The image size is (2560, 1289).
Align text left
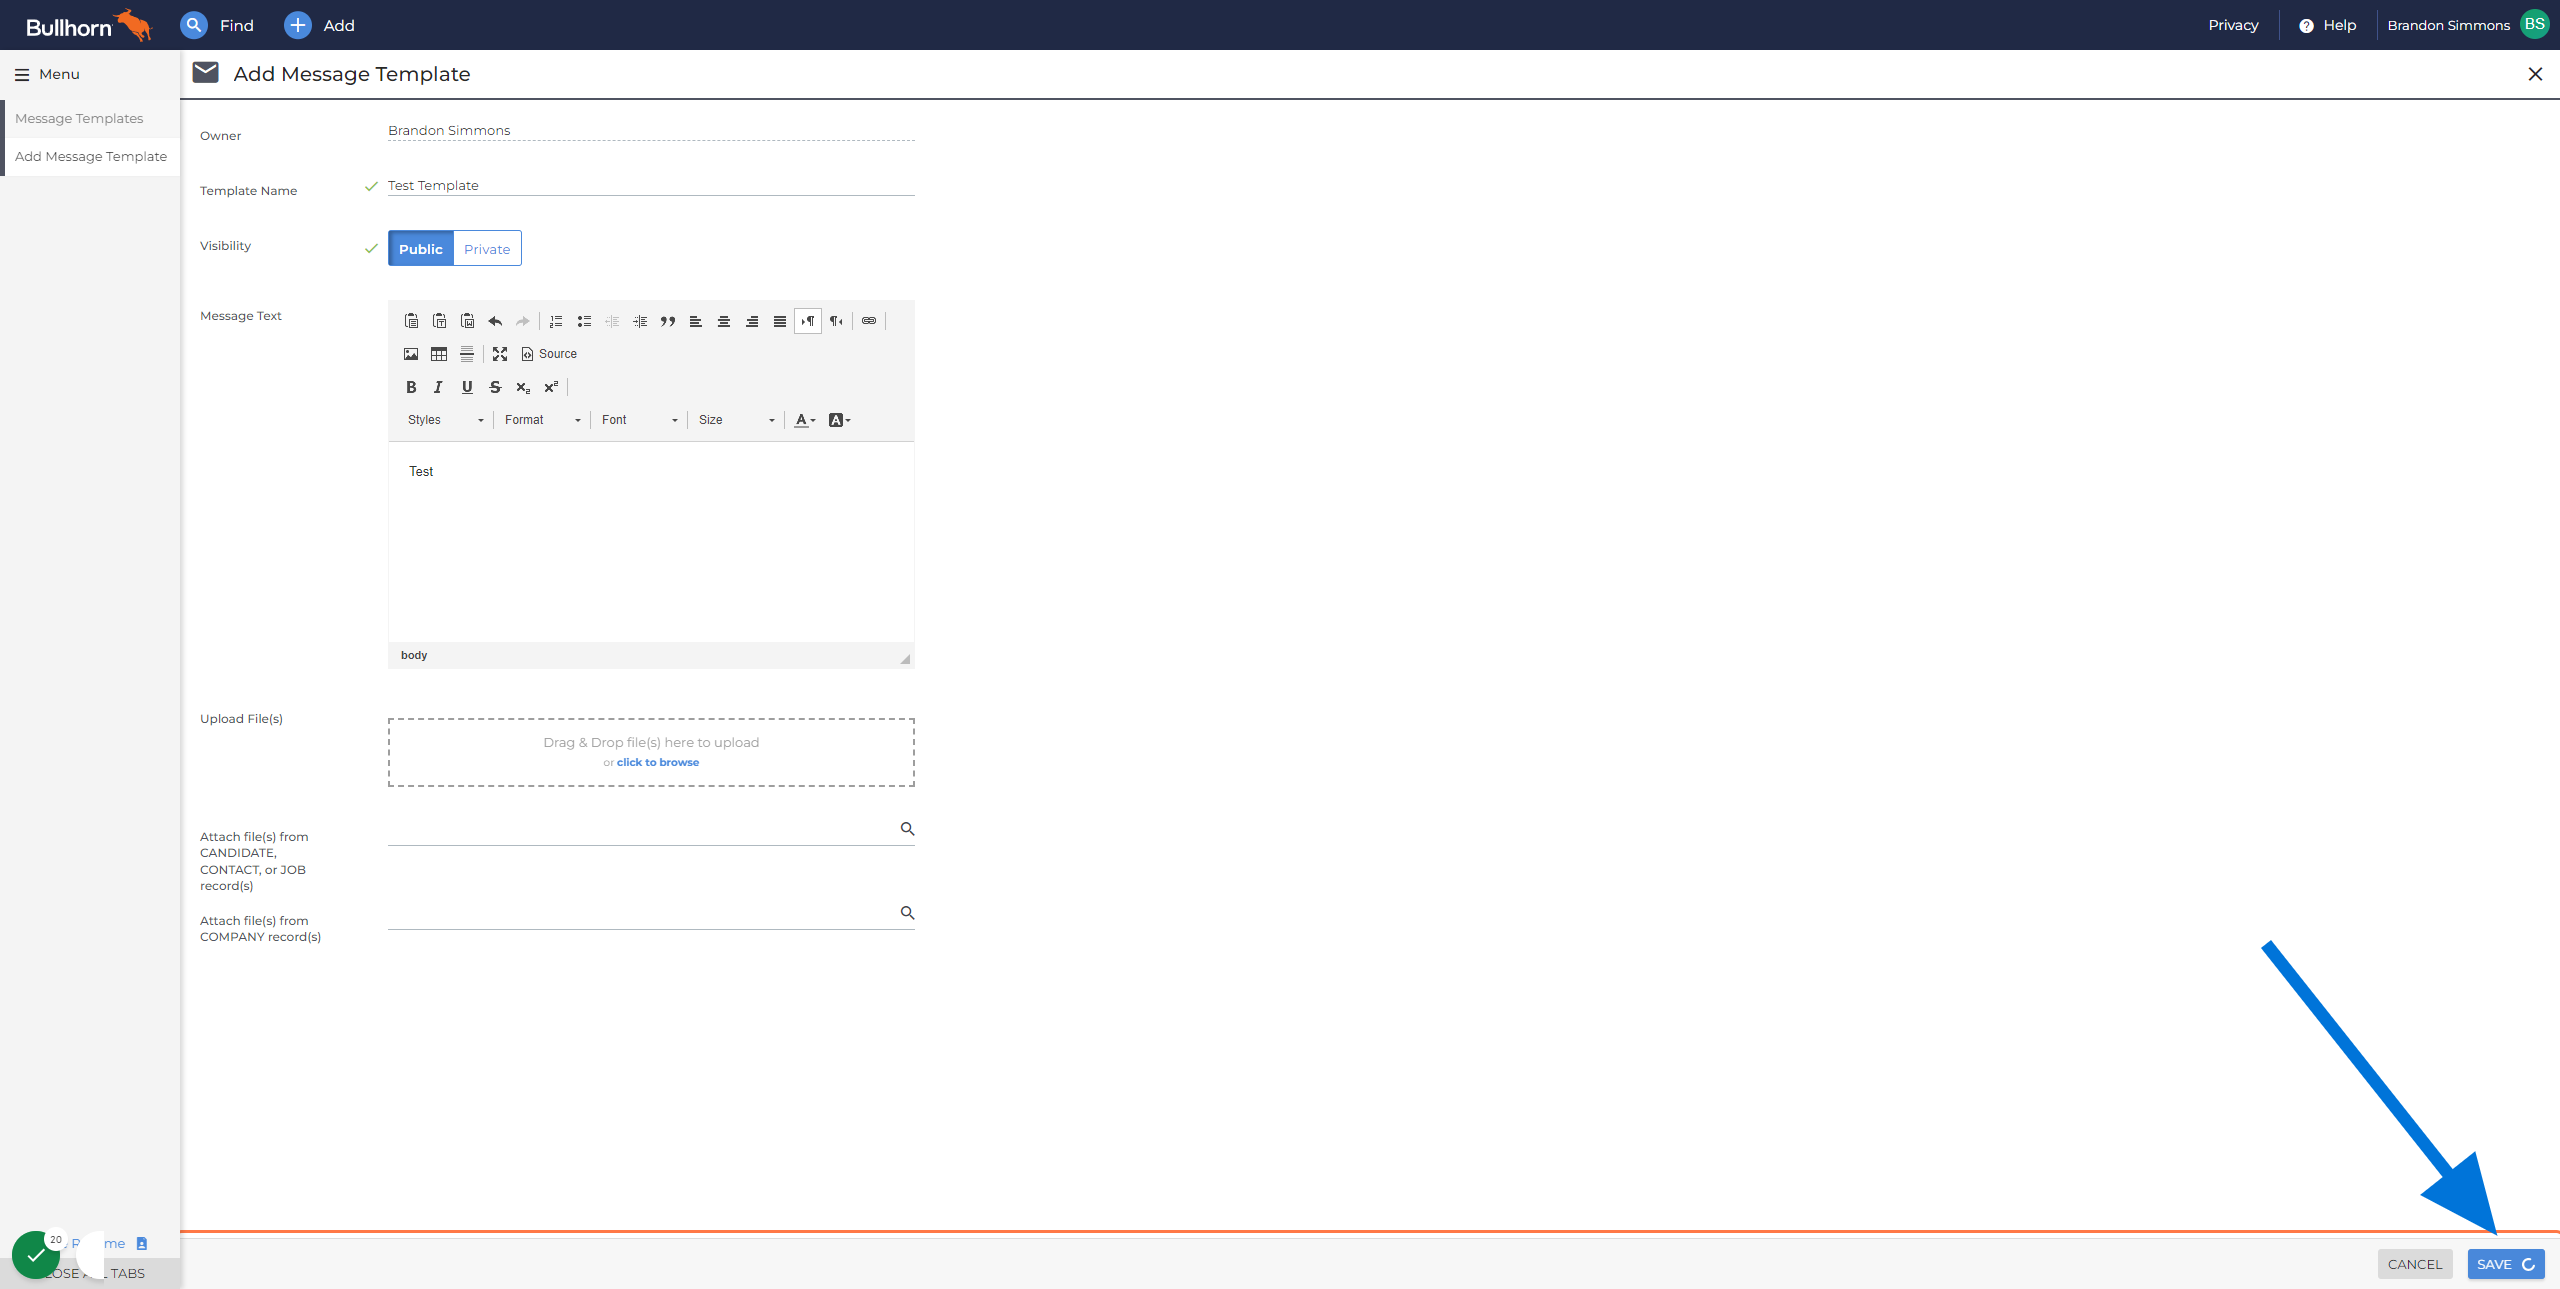pyautogui.click(x=696, y=321)
